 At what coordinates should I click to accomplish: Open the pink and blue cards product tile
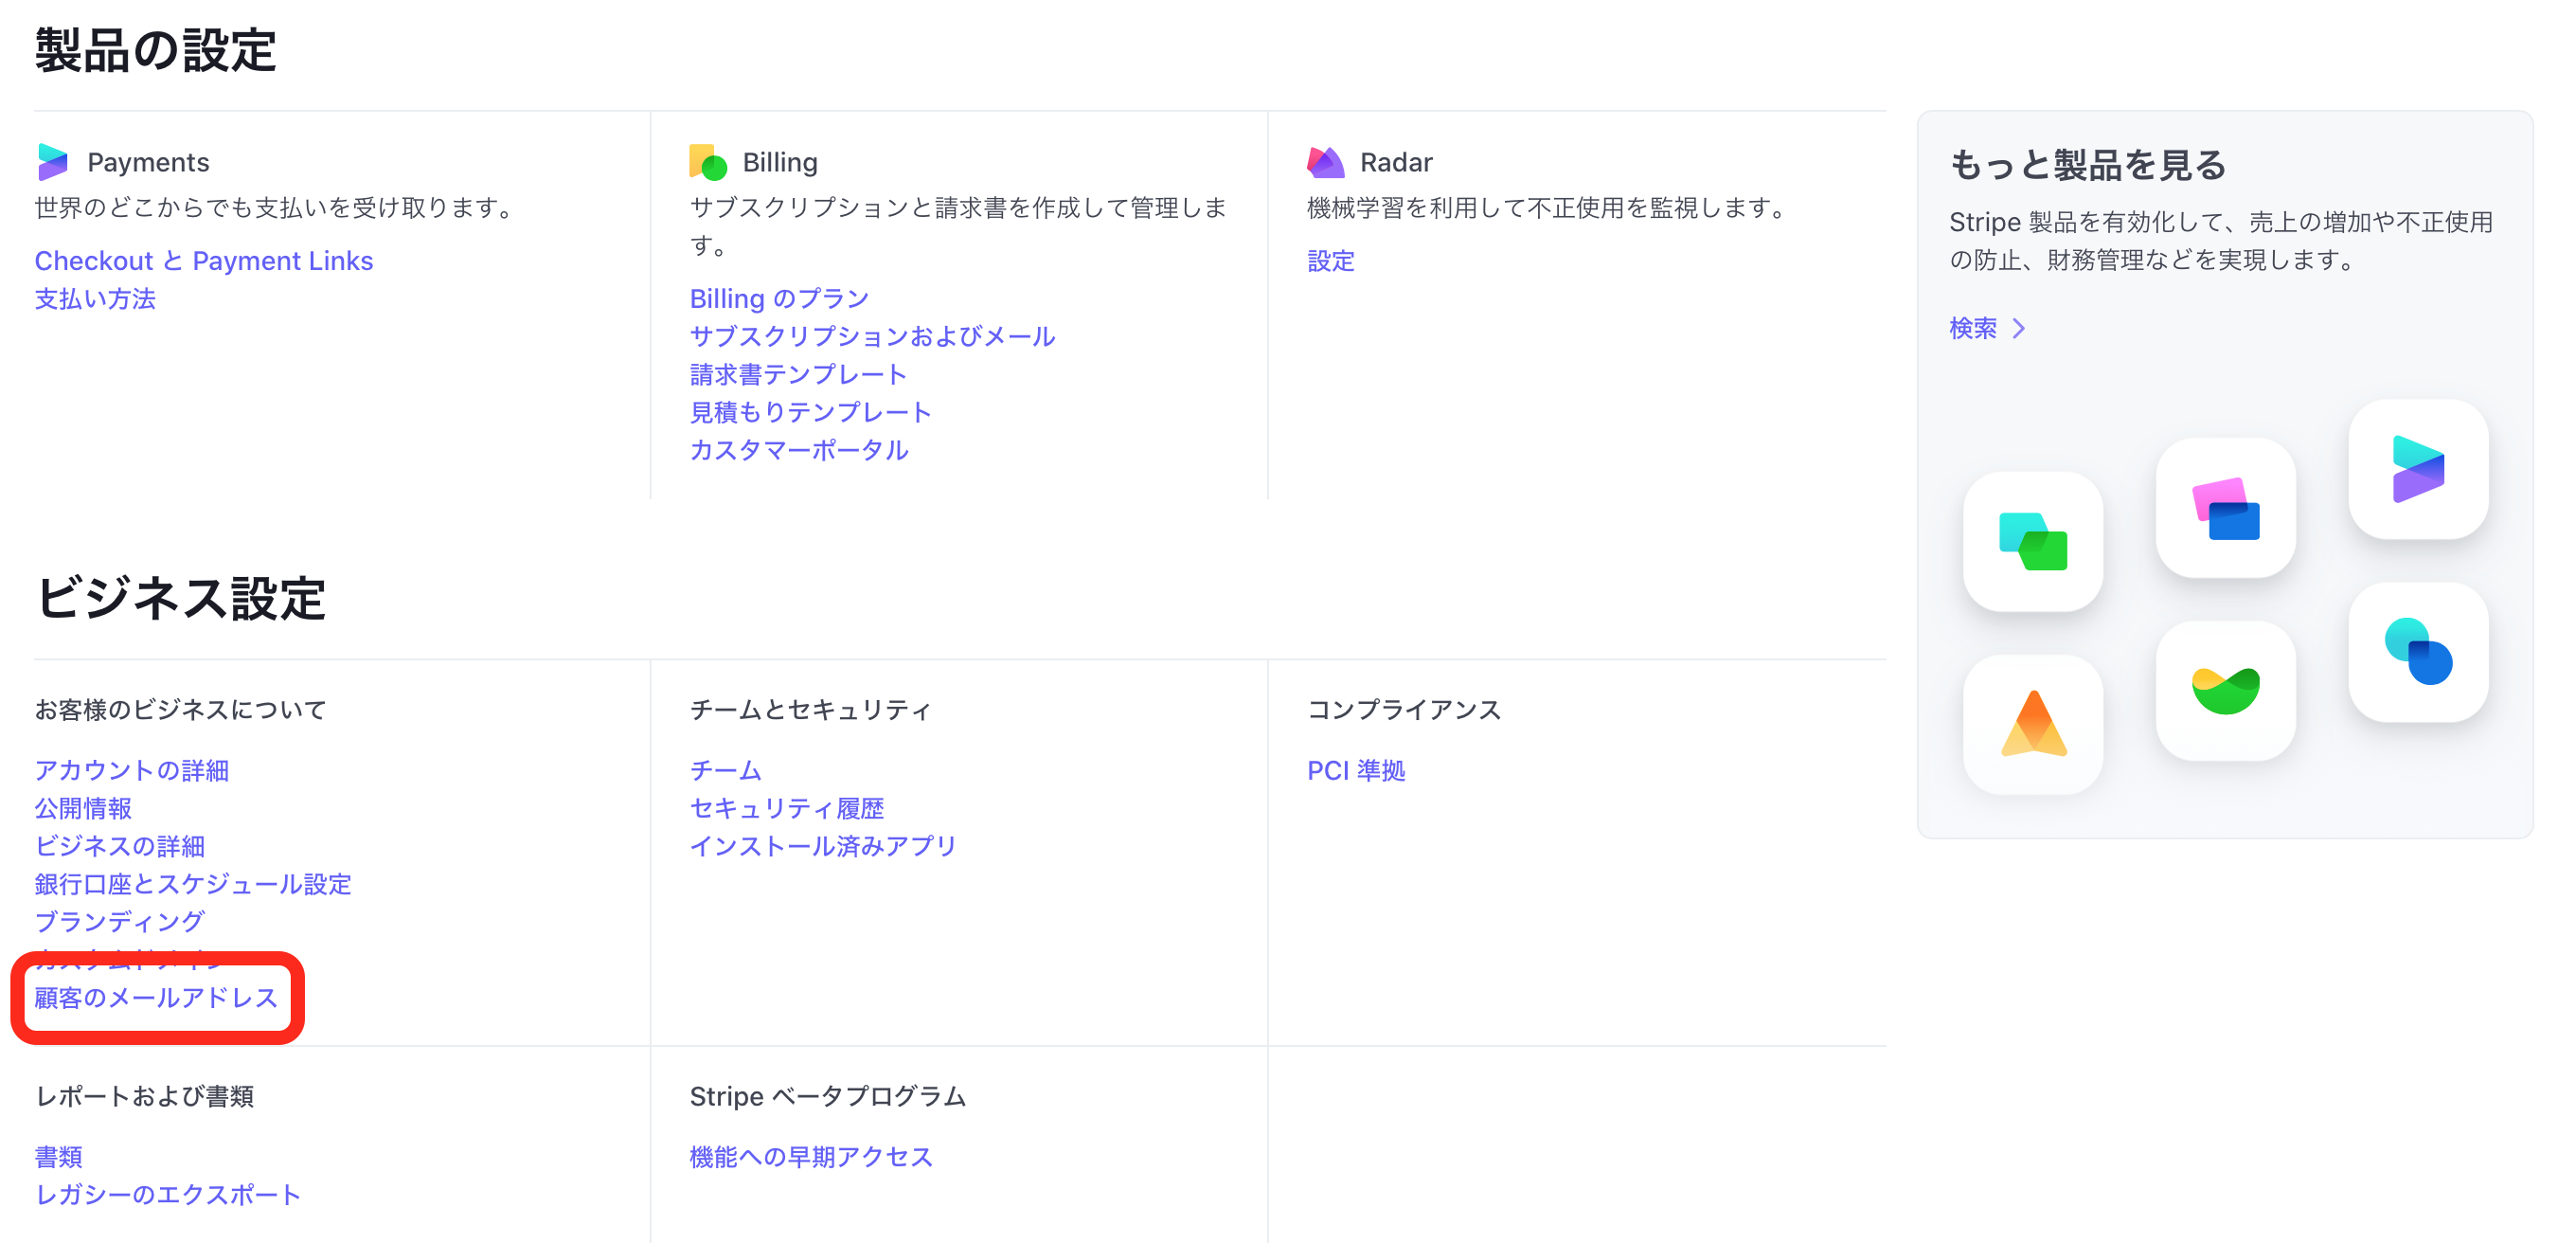point(2226,508)
